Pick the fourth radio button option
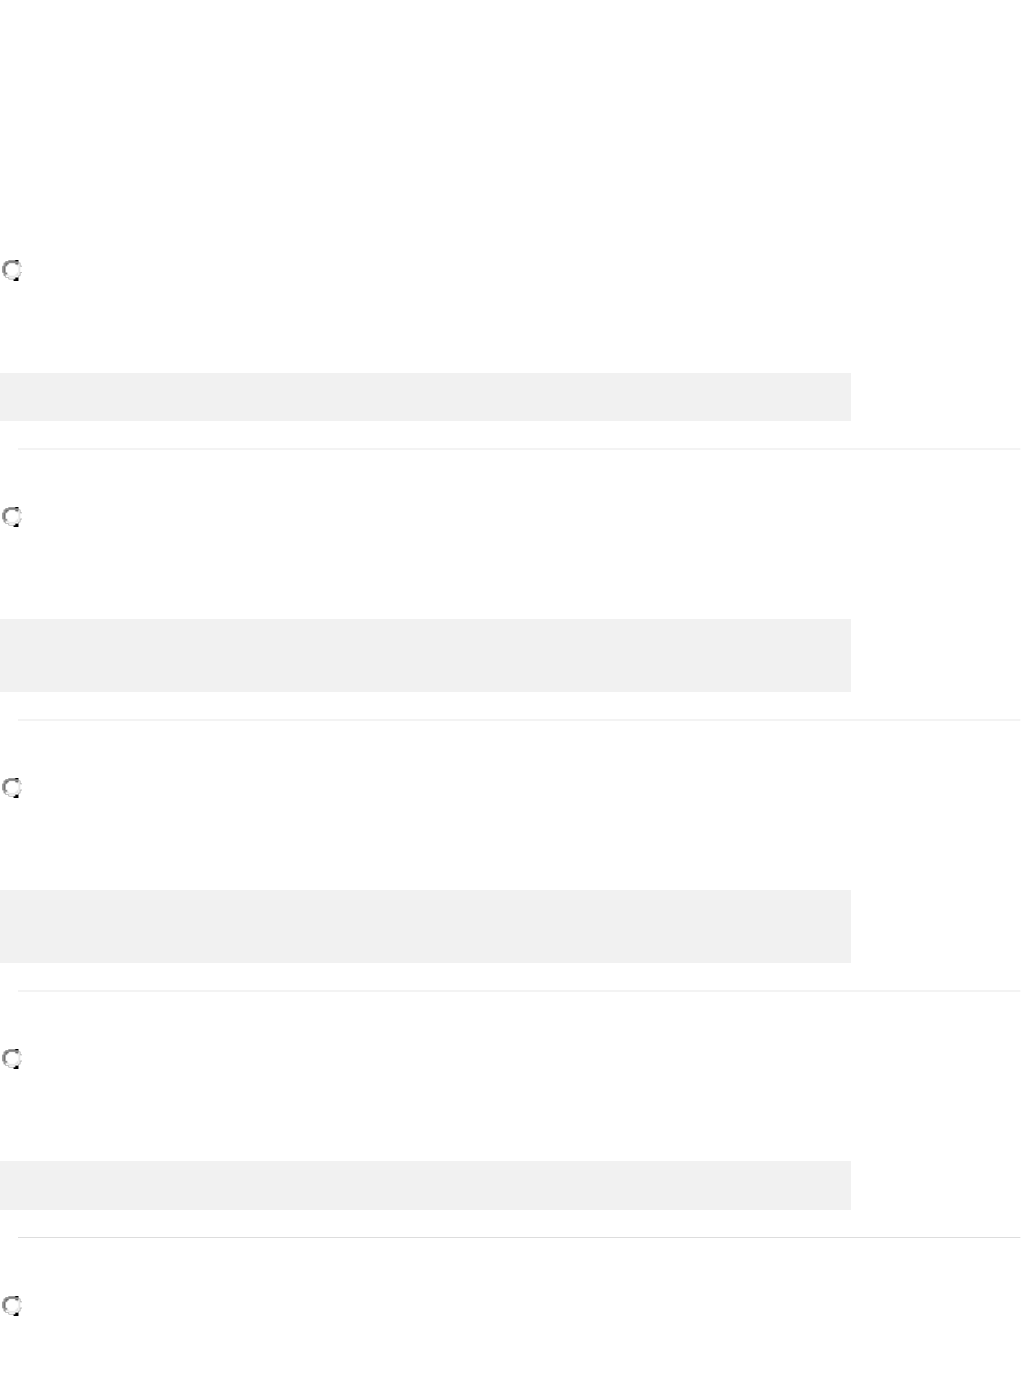This screenshot has width=1021, height=1380. (x=12, y=1058)
